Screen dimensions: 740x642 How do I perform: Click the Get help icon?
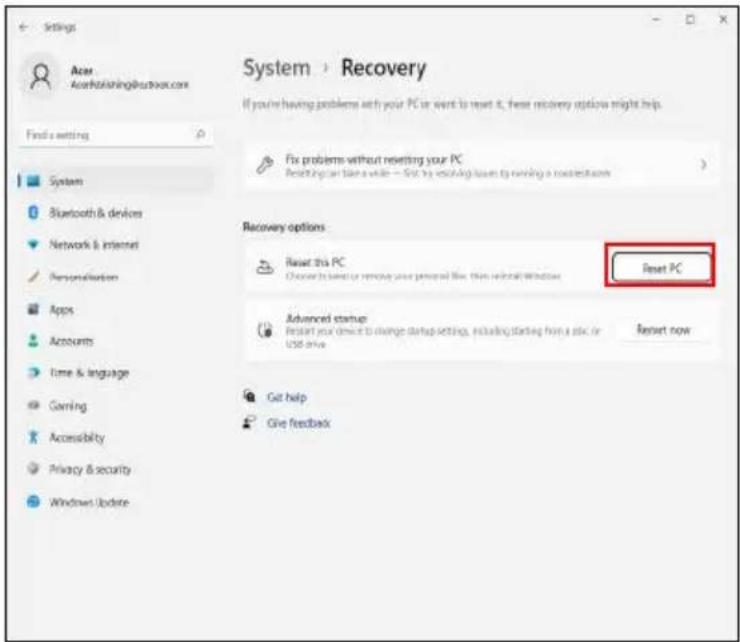point(249,396)
